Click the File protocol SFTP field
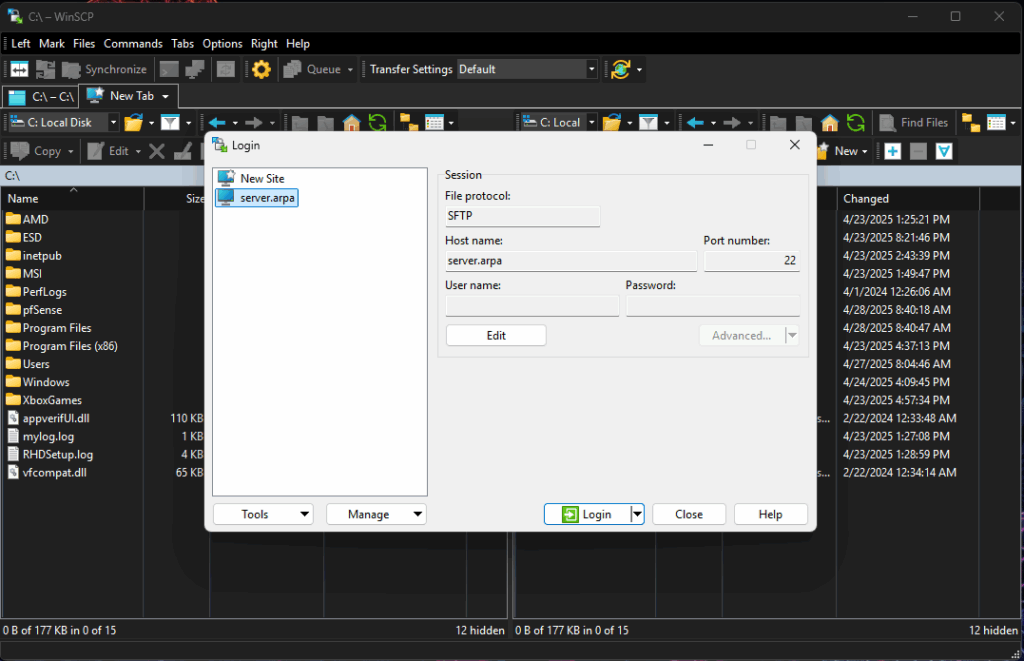This screenshot has height=661, width=1024. coord(522,216)
